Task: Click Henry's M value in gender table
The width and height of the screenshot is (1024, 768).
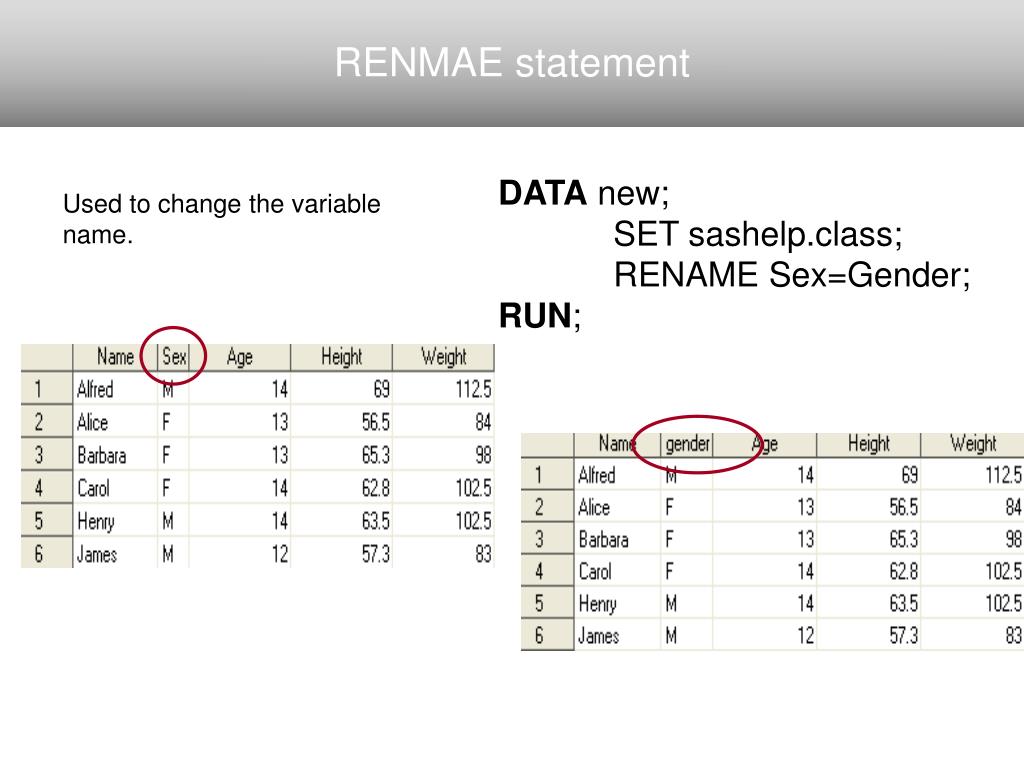Action: coord(671,603)
